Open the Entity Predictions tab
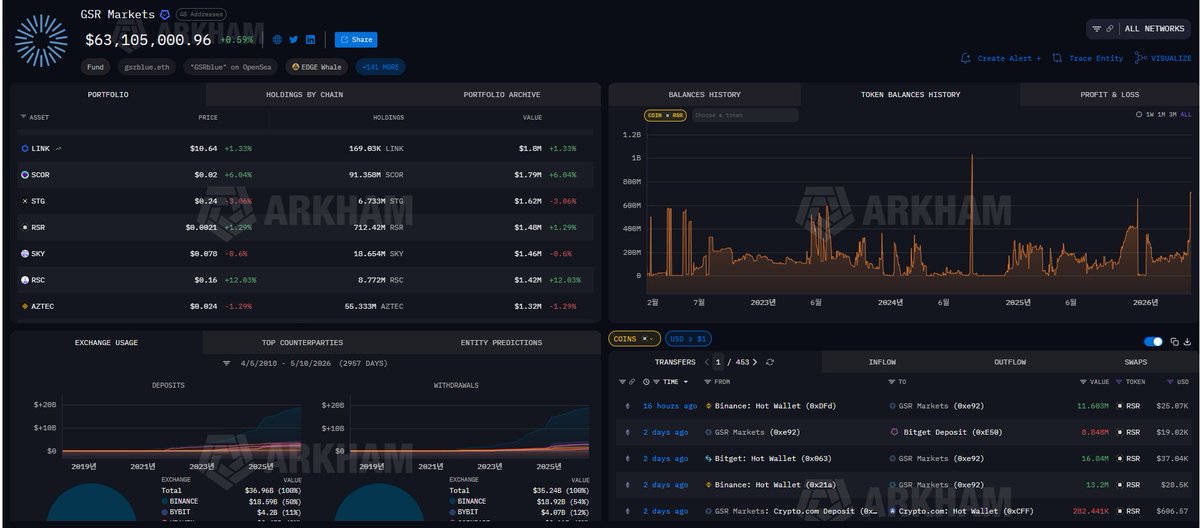 point(501,343)
